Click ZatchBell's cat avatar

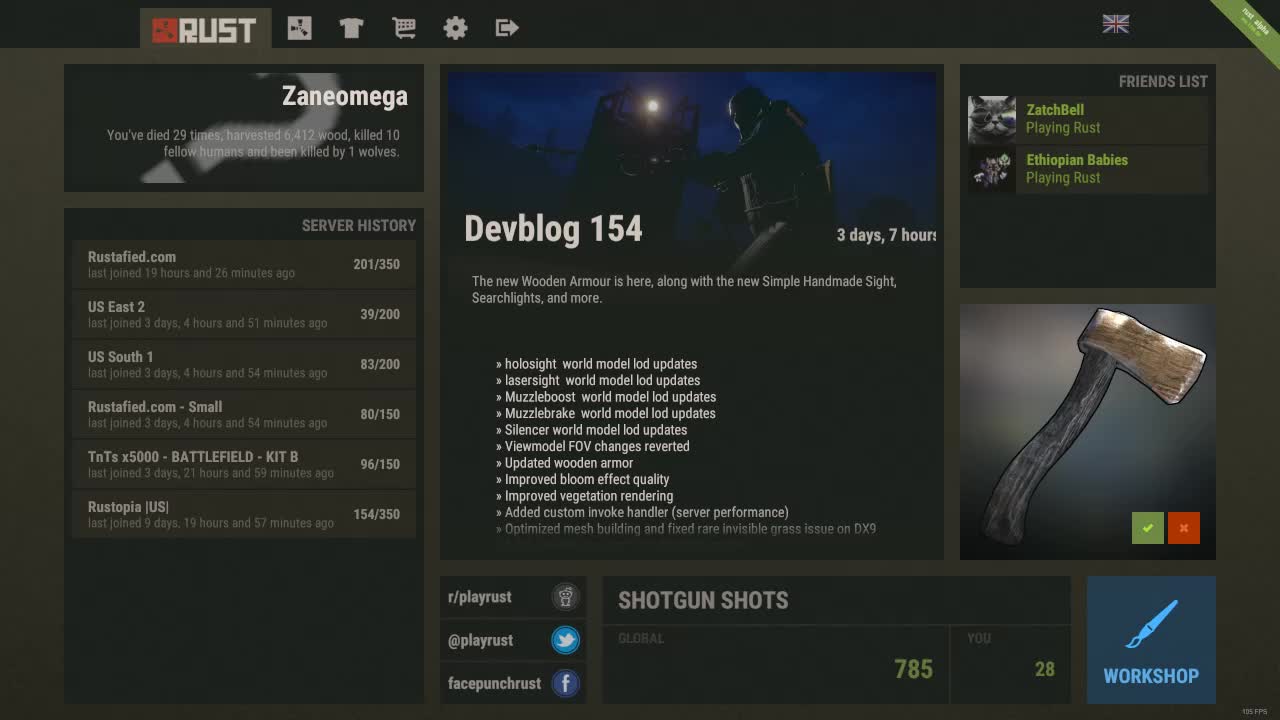point(992,120)
